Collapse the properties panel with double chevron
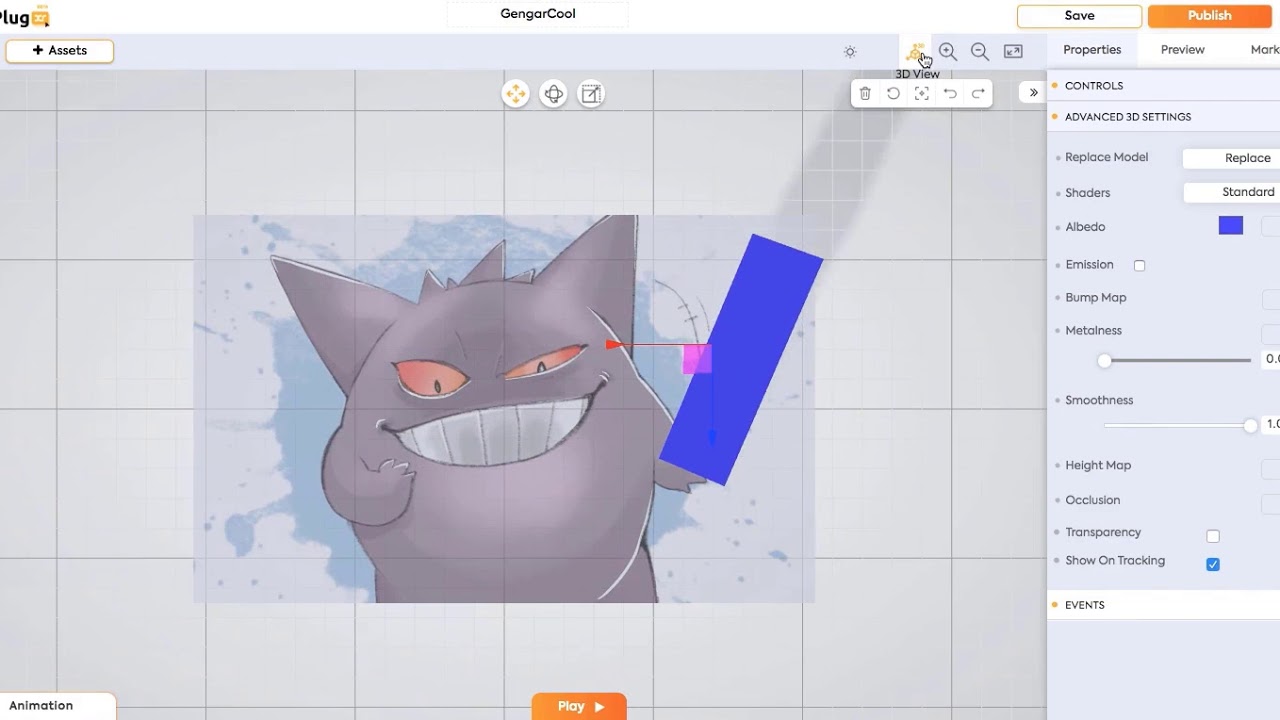 pos(1033,92)
